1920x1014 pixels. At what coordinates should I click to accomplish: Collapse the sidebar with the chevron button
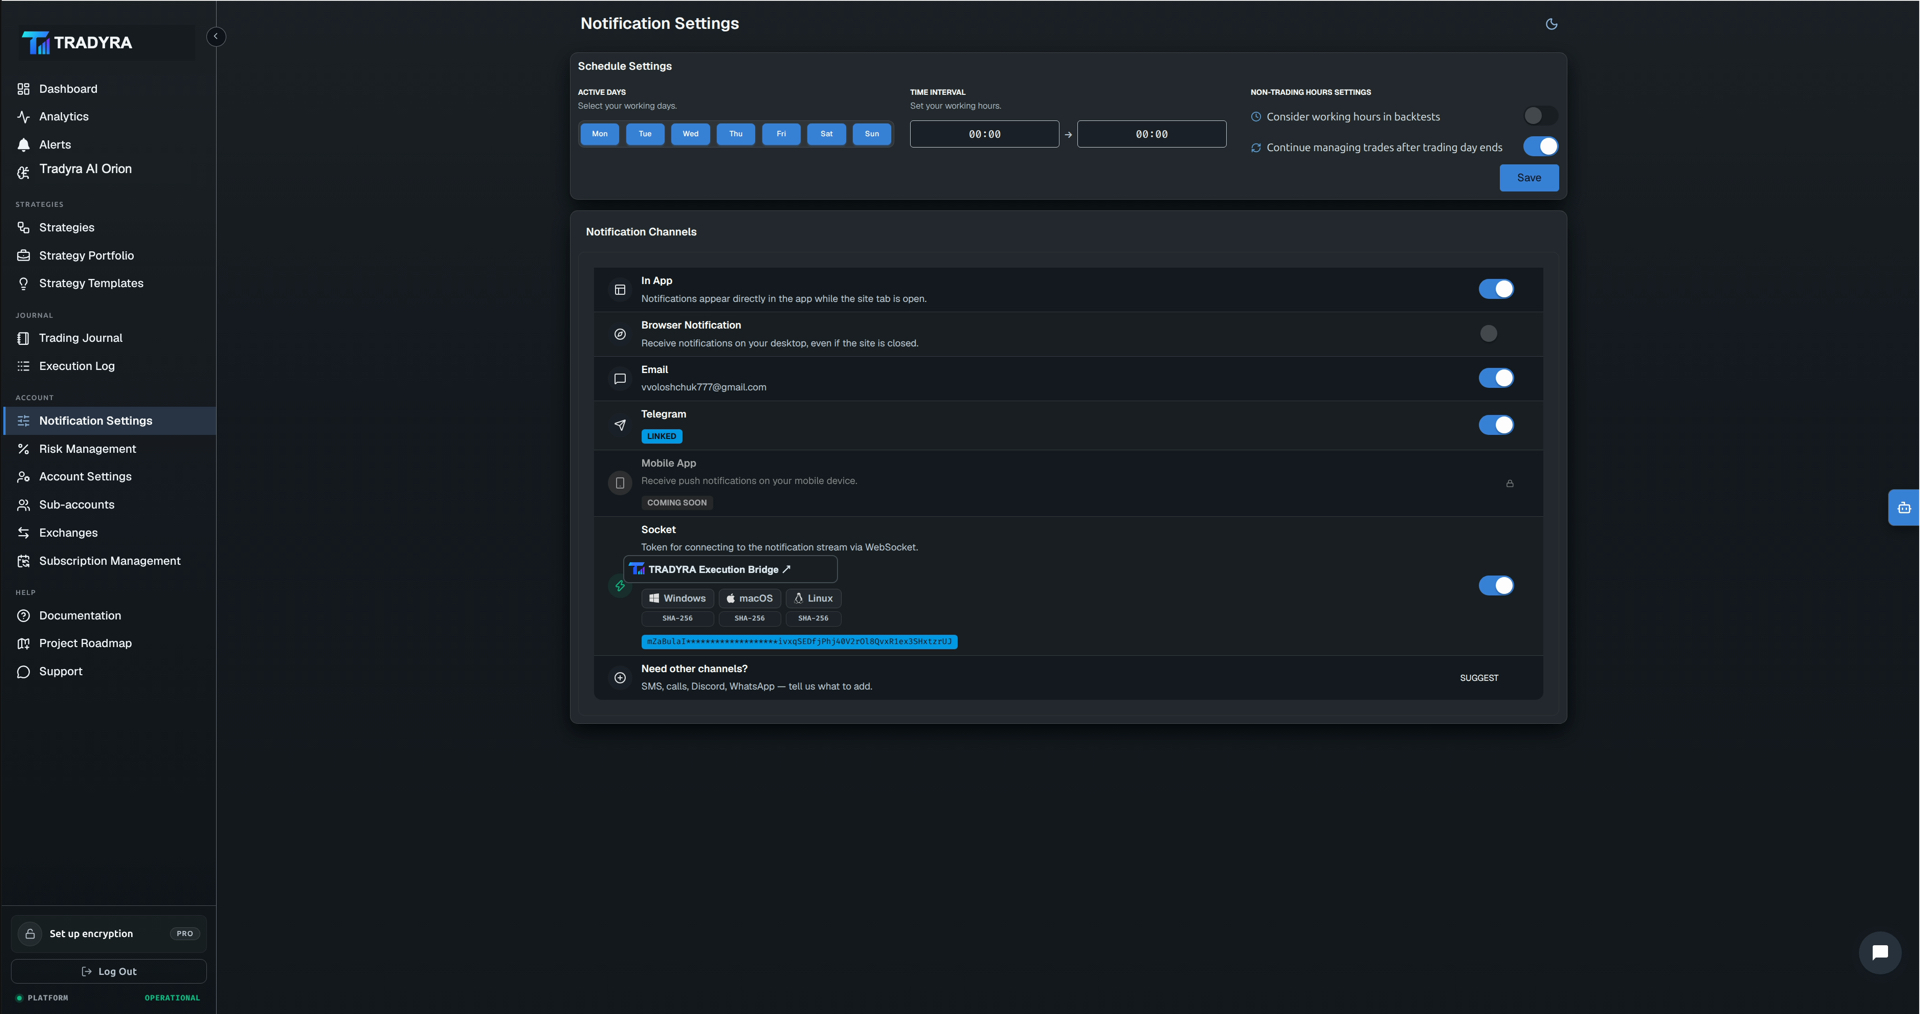216,37
